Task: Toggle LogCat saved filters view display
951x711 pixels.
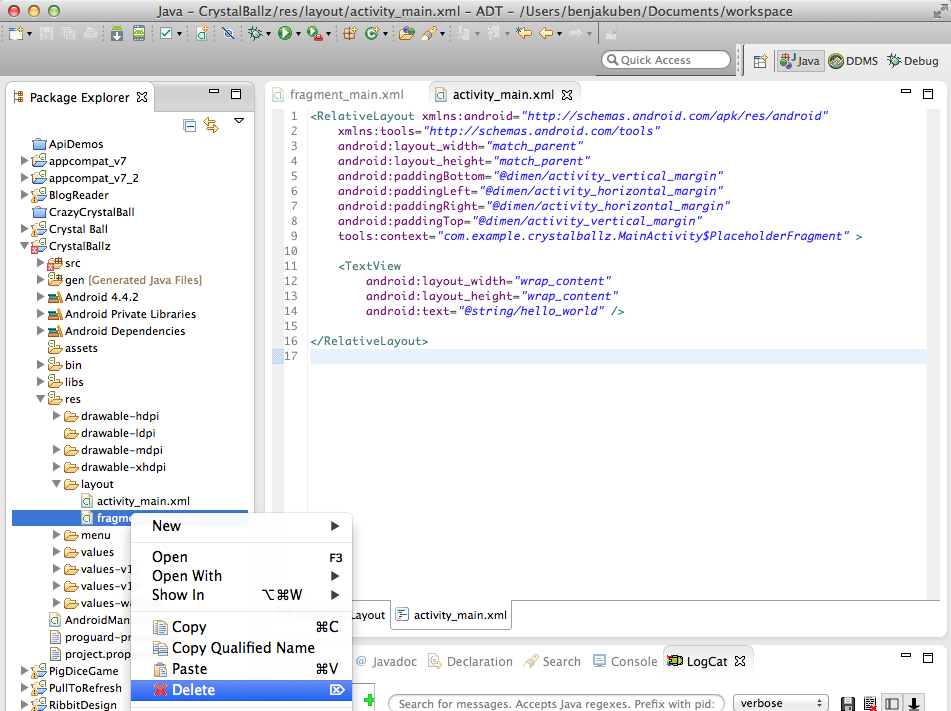Action: [892, 704]
